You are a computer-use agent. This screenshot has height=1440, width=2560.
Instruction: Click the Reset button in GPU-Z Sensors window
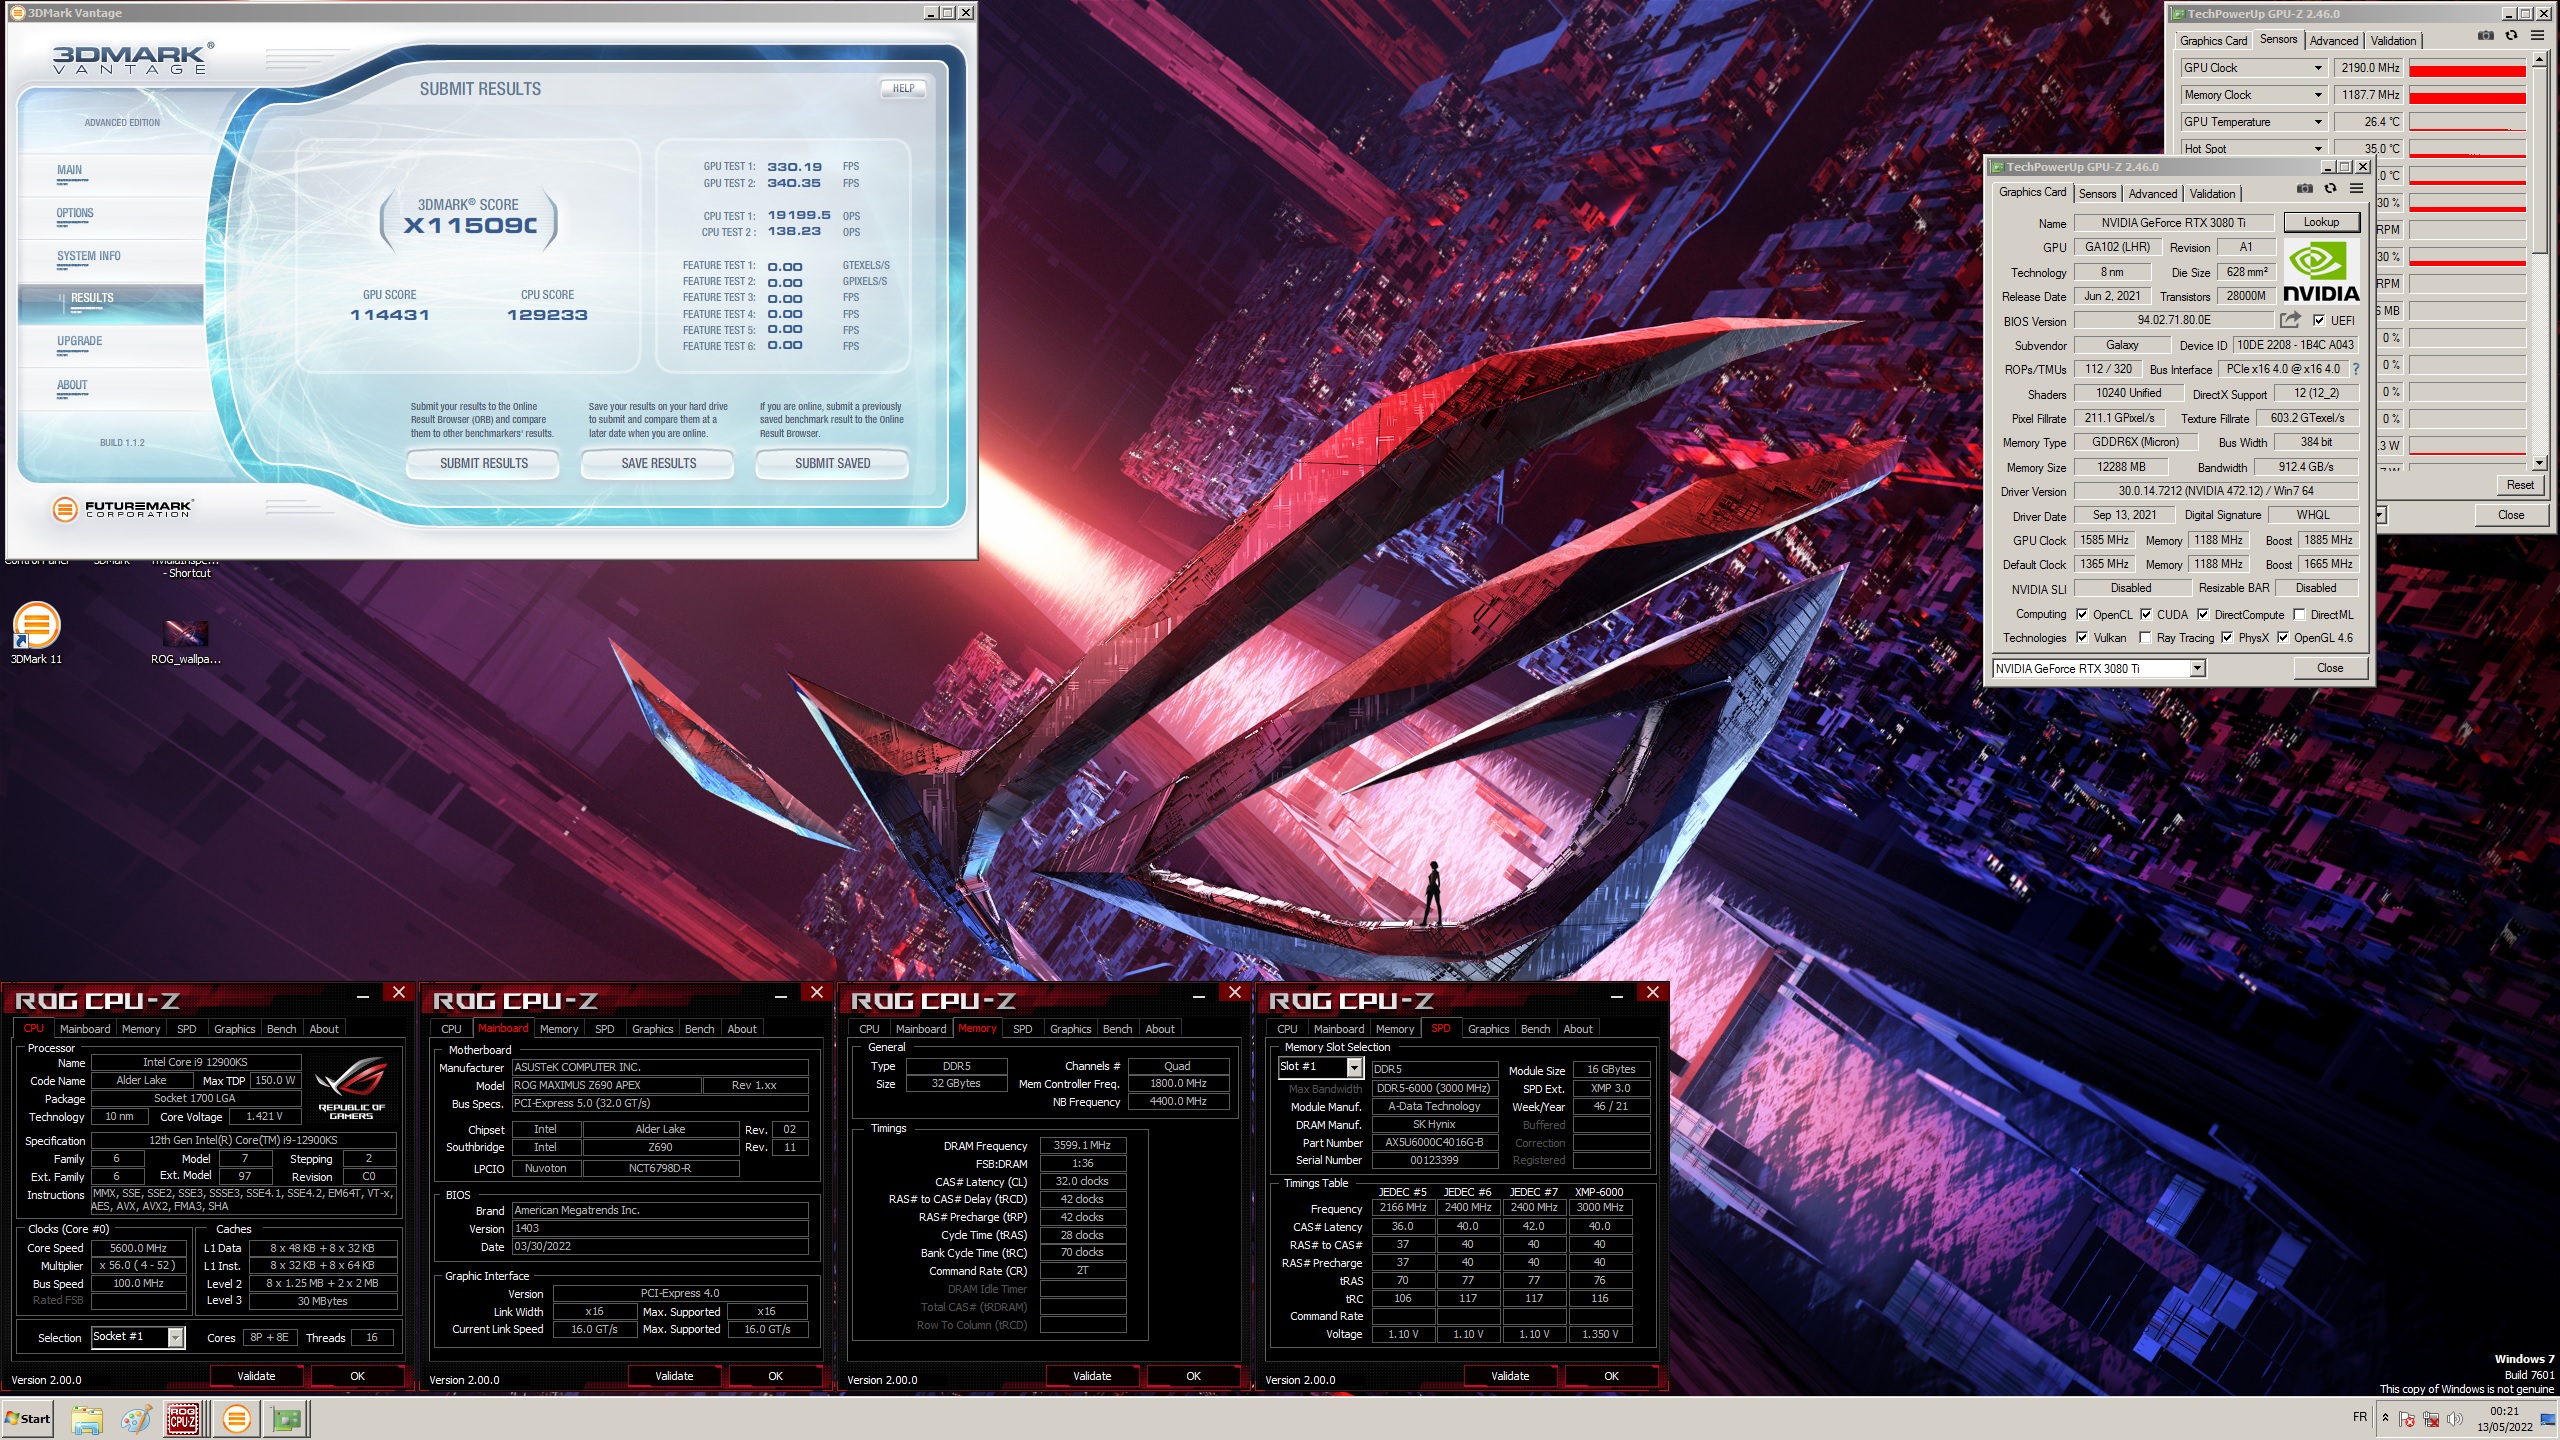[x=2520, y=485]
